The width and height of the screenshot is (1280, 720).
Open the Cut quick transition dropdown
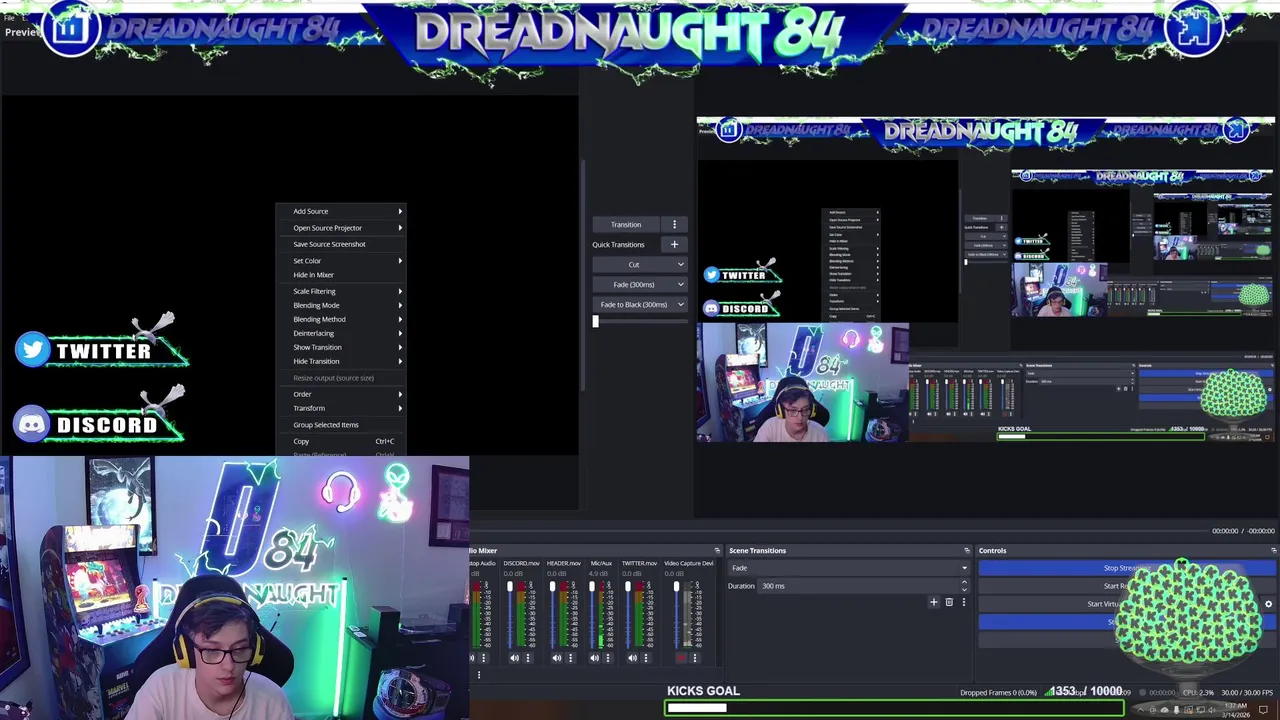coord(639,264)
